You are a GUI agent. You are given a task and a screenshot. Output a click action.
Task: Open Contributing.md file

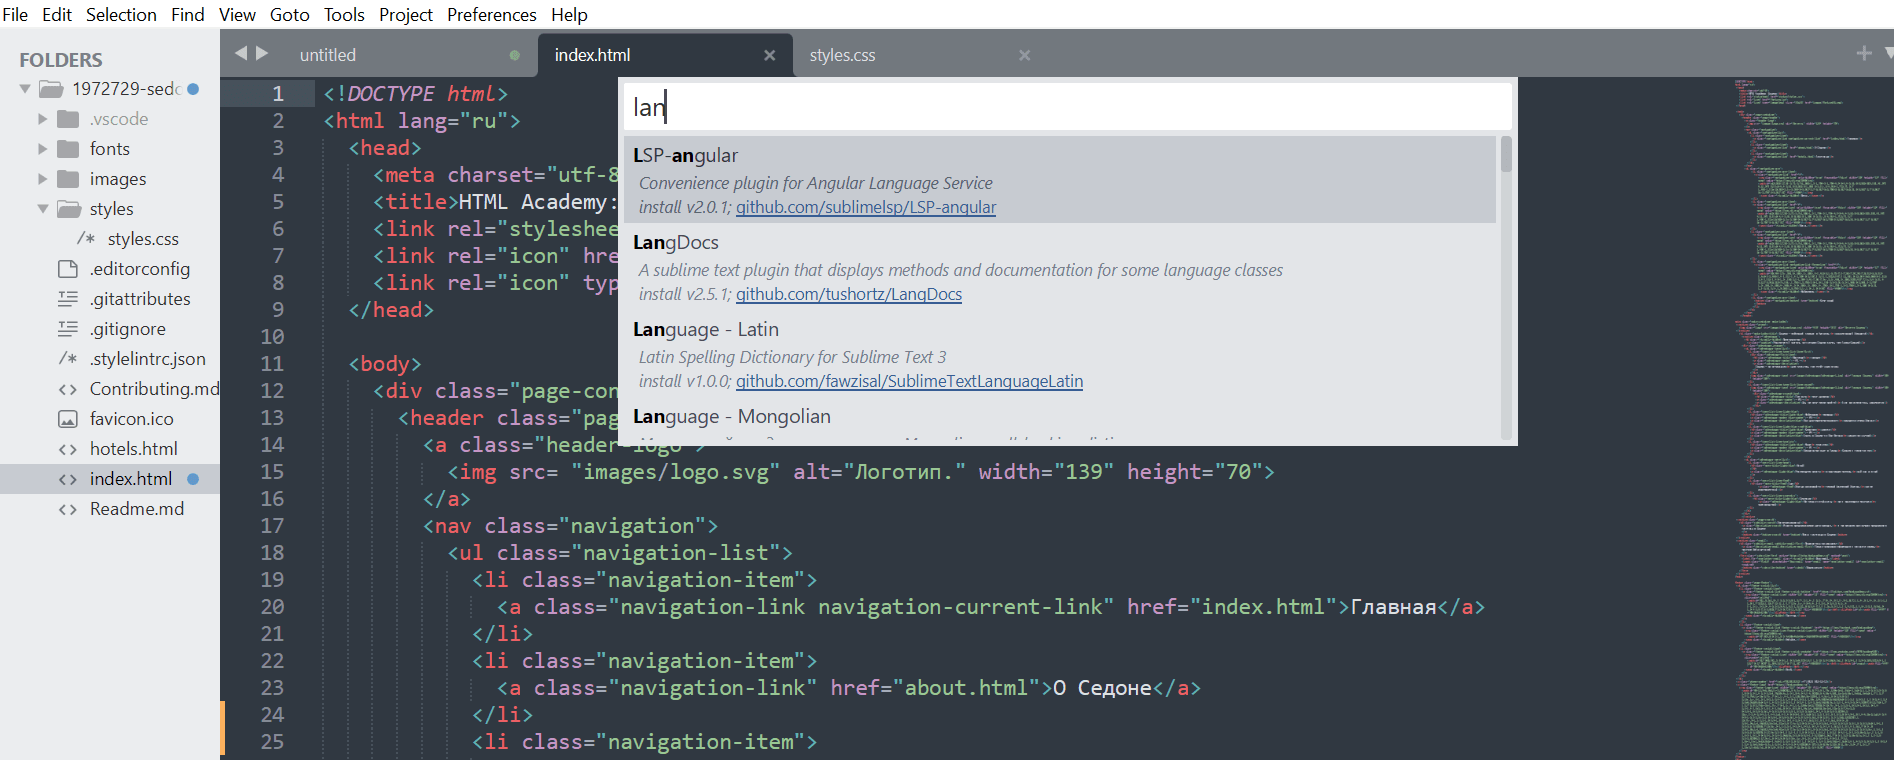(x=154, y=389)
